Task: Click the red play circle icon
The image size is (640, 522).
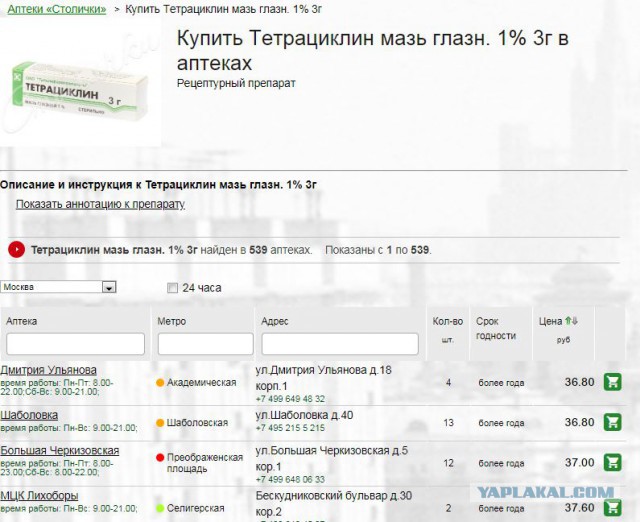Action: pyautogui.click(x=16, y=249)
